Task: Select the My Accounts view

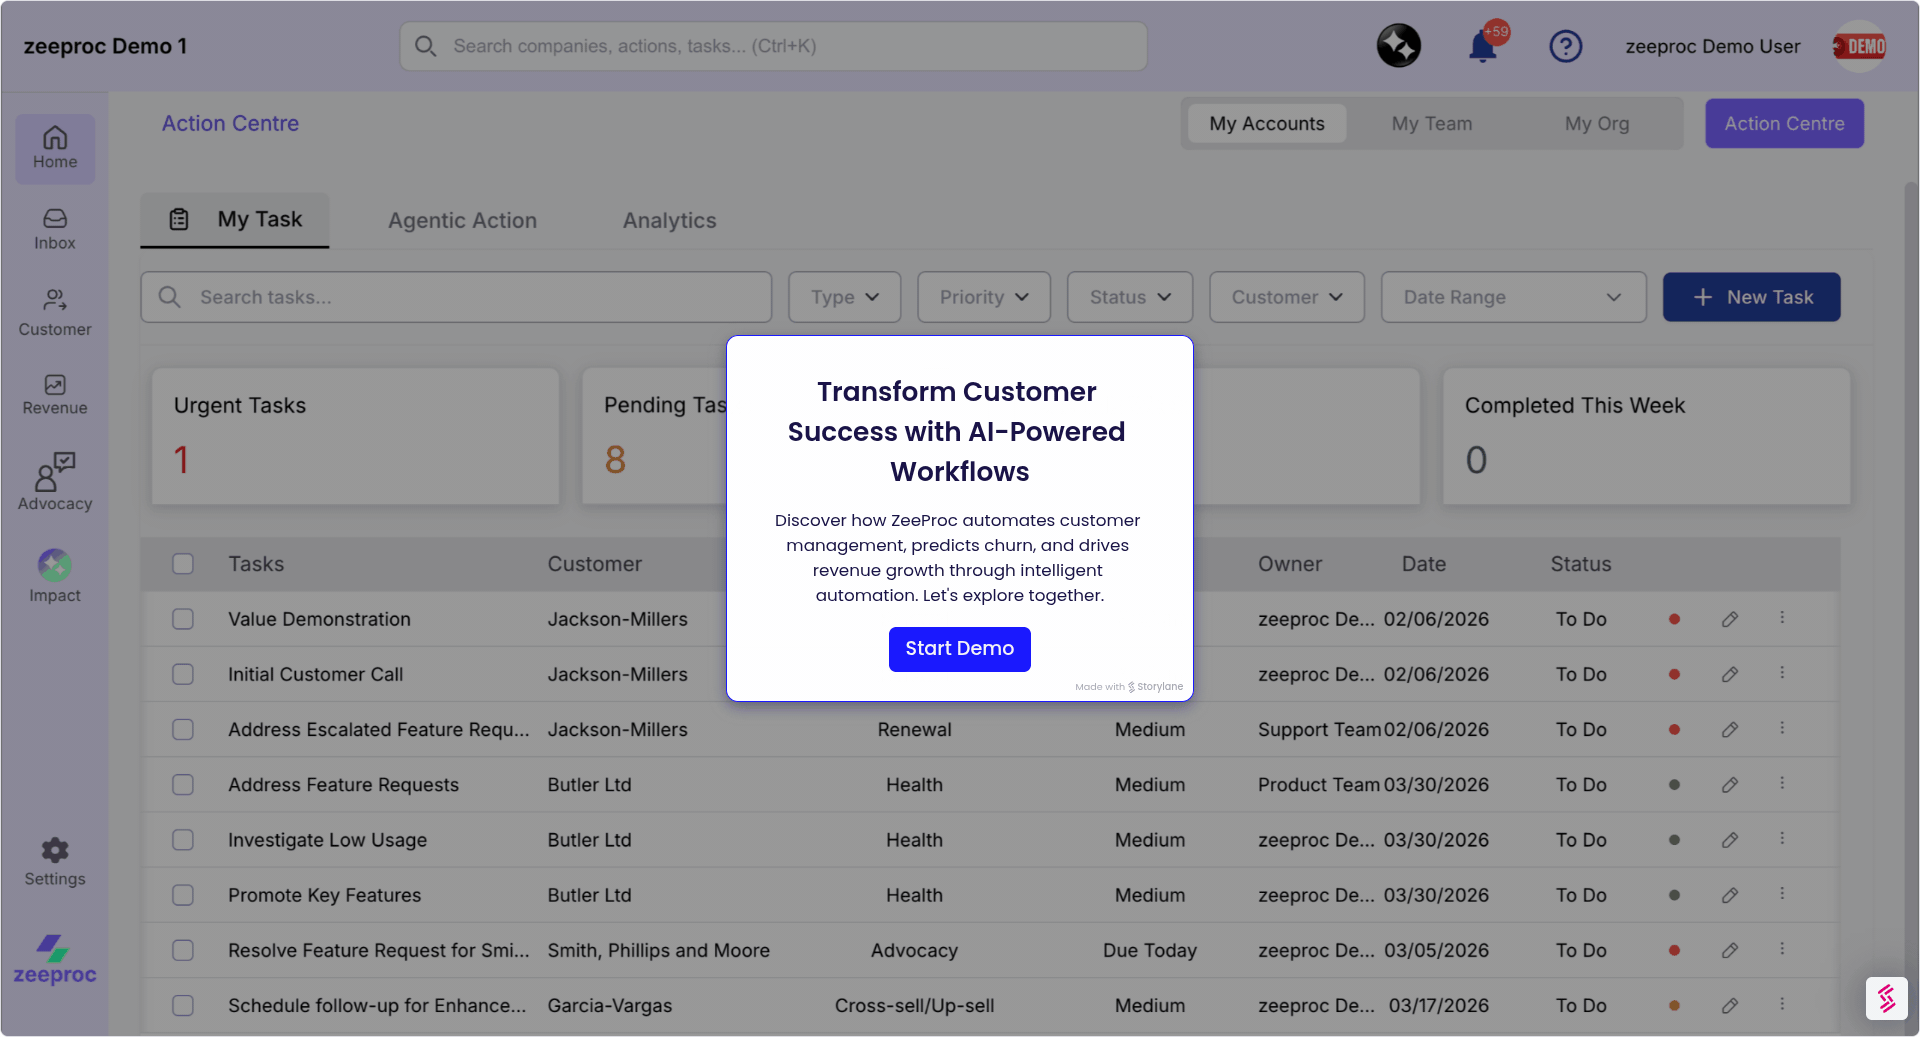Action: click(1267, 124)
